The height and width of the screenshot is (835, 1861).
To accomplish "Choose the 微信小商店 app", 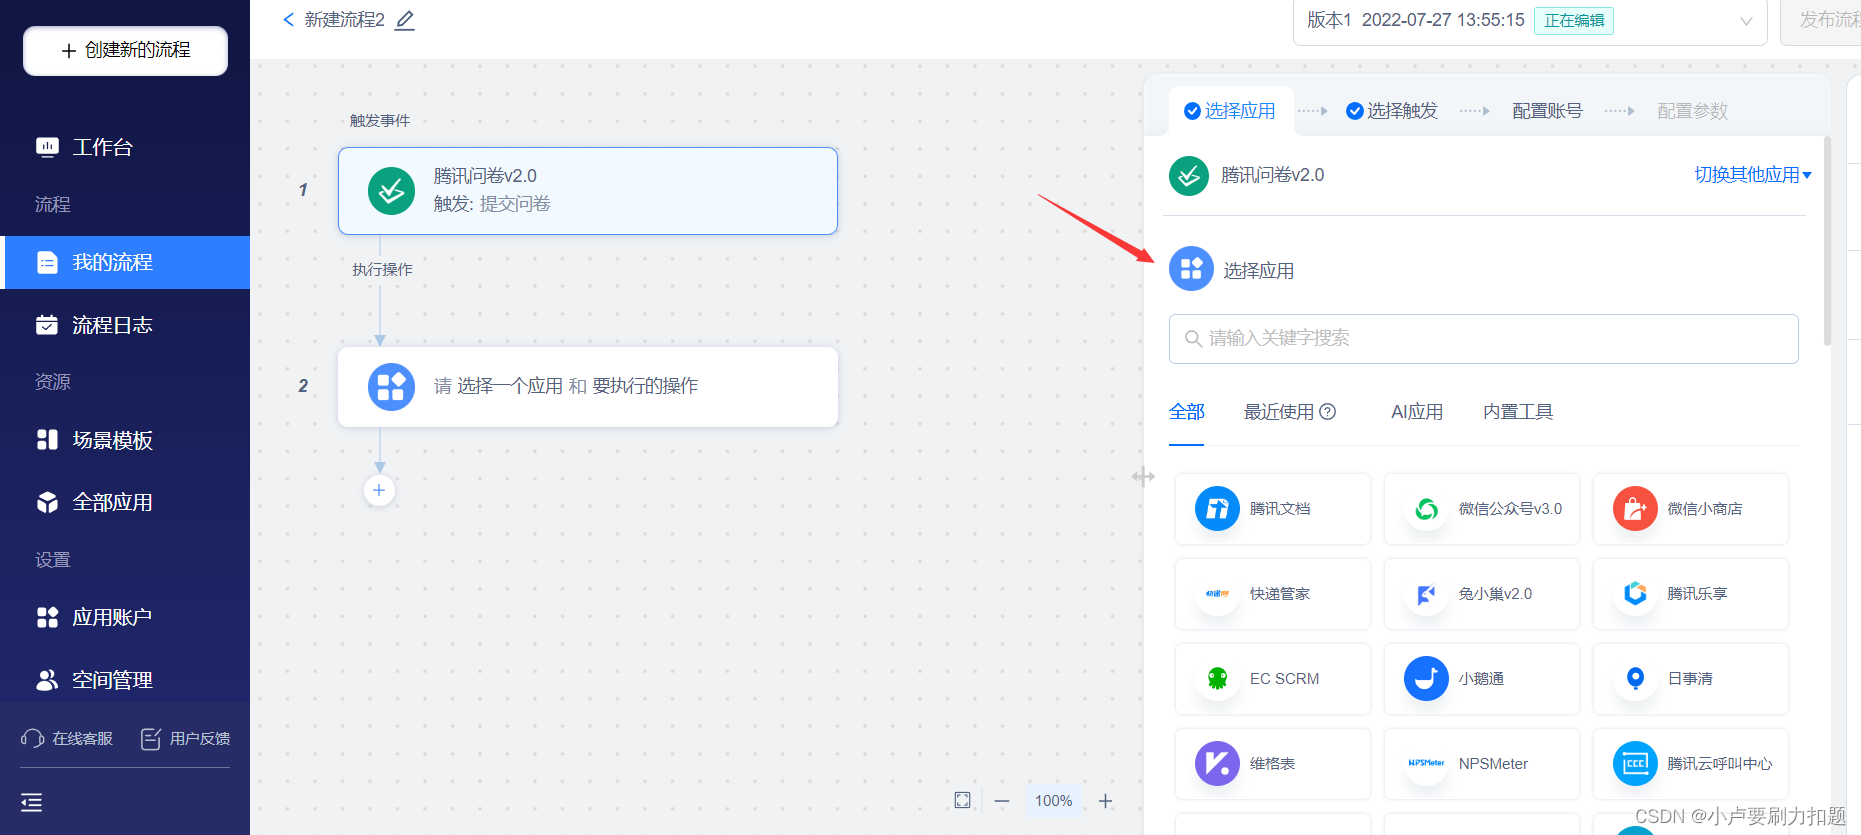I will tap(1691, 509).
